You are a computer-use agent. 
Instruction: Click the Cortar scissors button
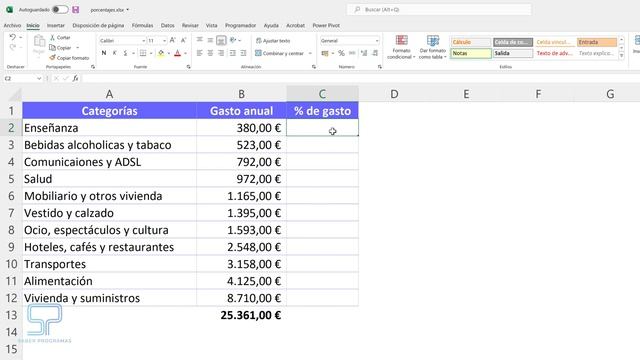point(60,37)
